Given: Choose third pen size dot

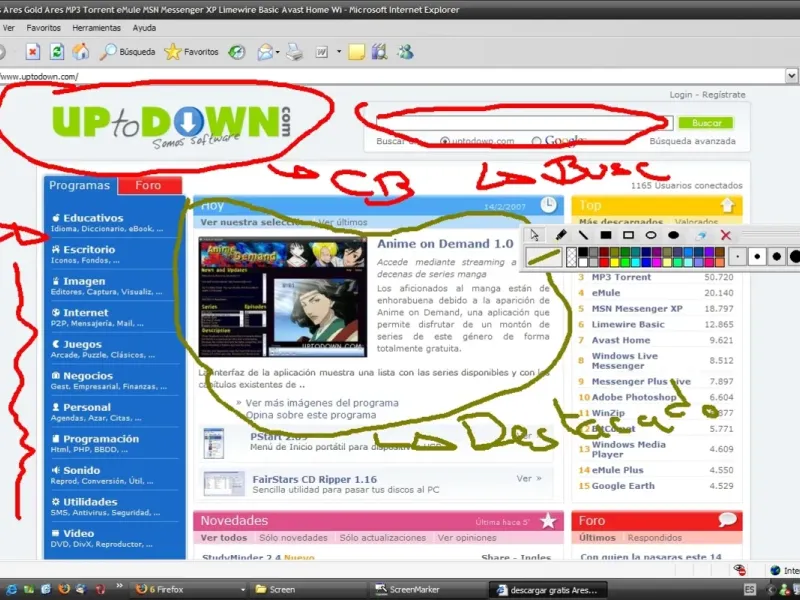Looking at the screenshot, I should tap(777, 257).
